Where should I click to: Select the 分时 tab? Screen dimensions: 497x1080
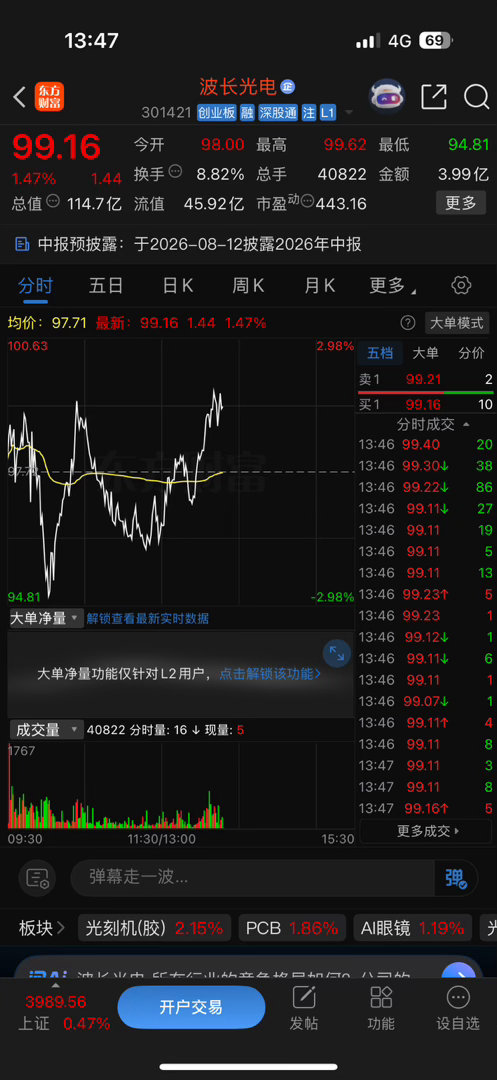pyautogui.click(x=35, y=285)
